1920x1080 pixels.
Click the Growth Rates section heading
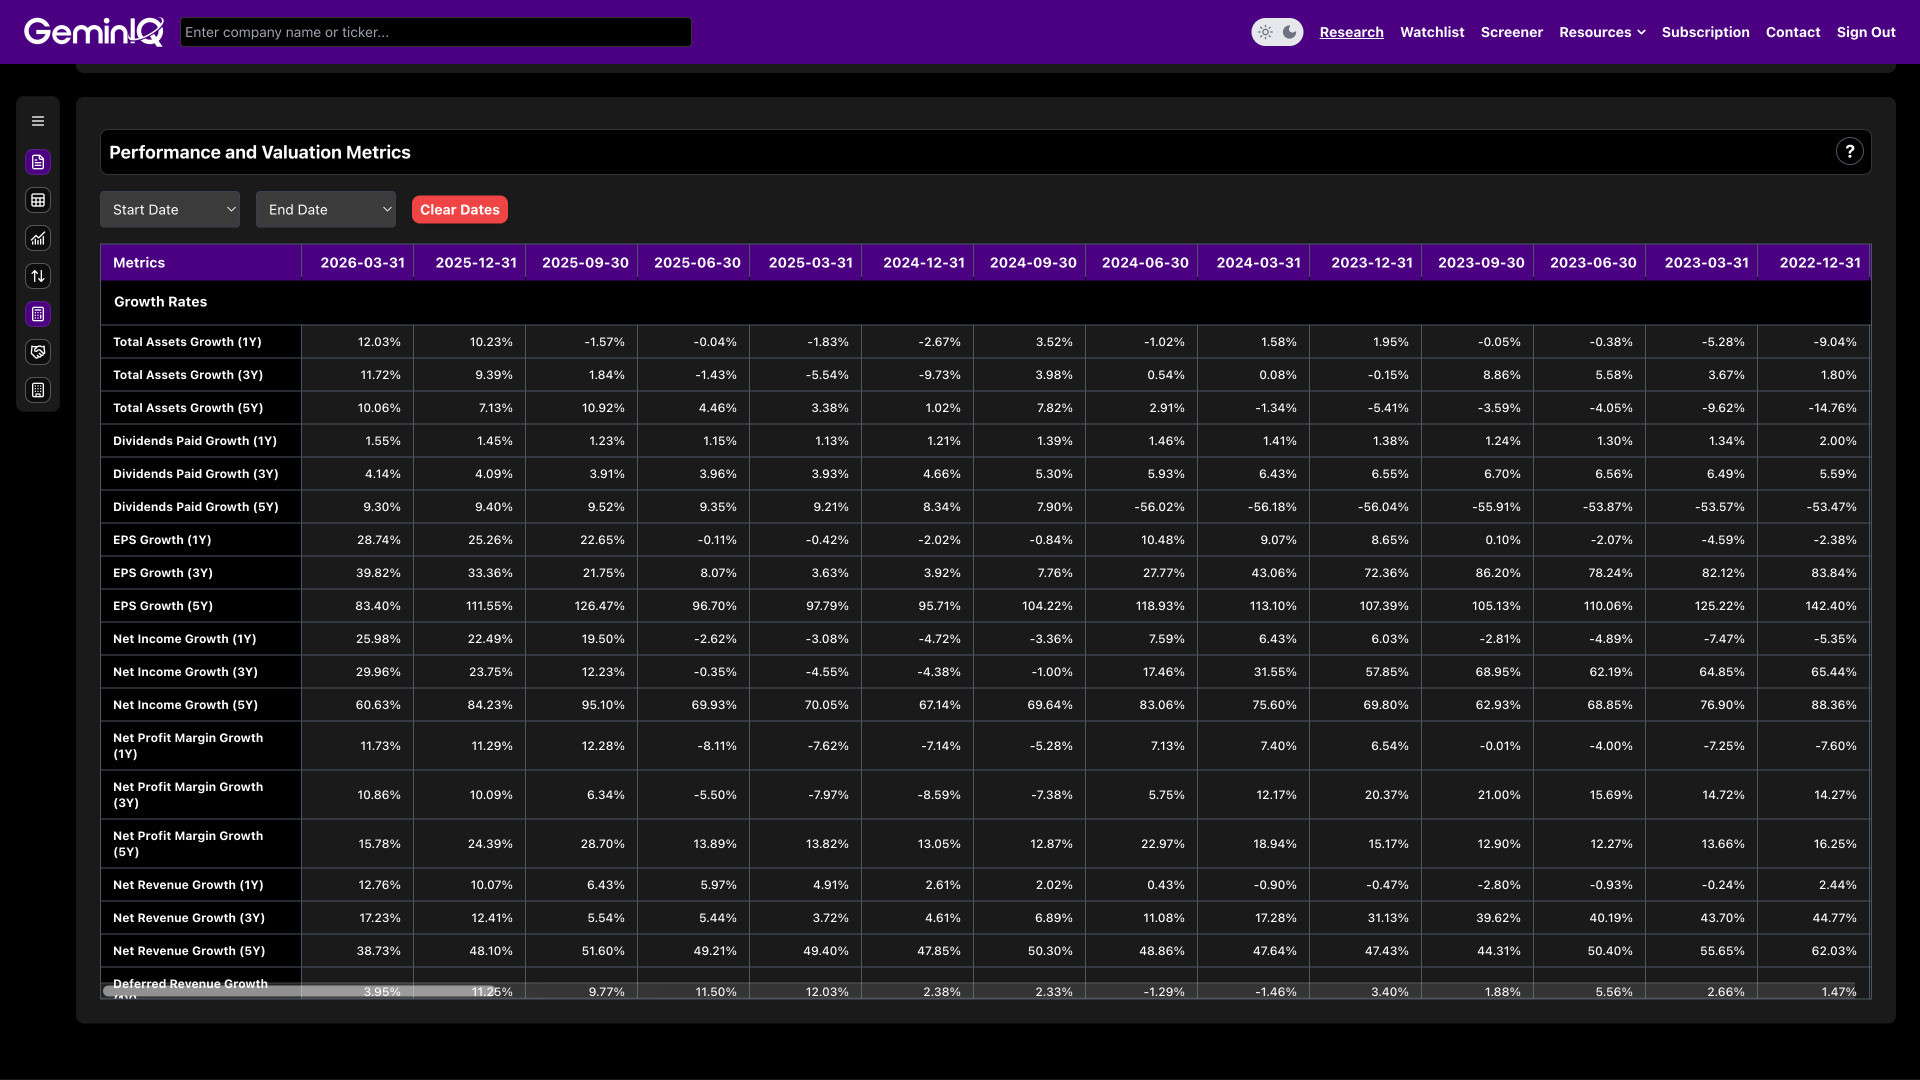tap(160, 301)
